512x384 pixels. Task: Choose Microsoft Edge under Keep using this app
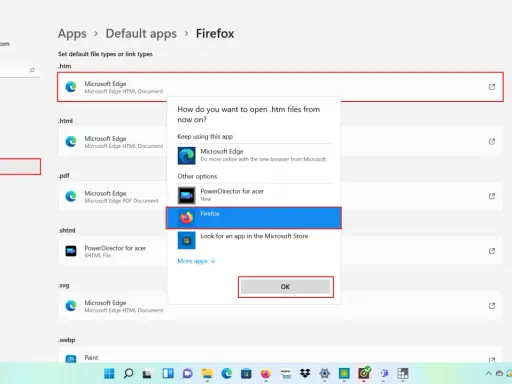pyautogui.click(x=255, y=155)
